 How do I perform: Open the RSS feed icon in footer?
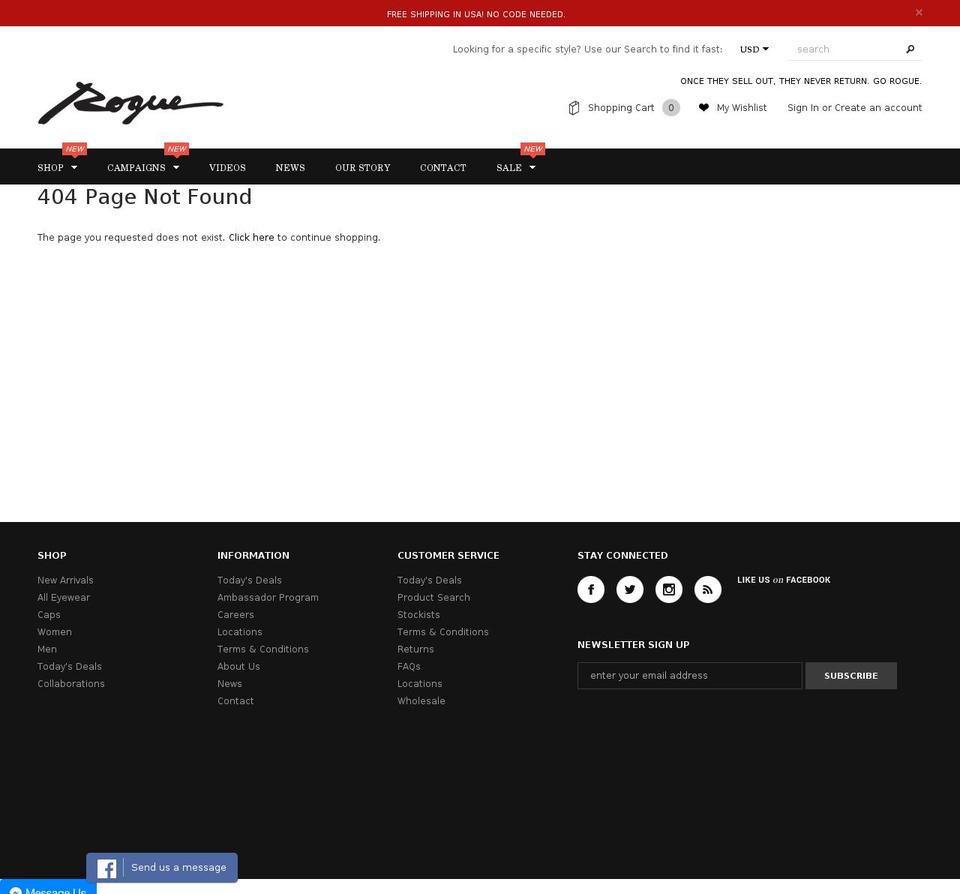click(708, 589)
